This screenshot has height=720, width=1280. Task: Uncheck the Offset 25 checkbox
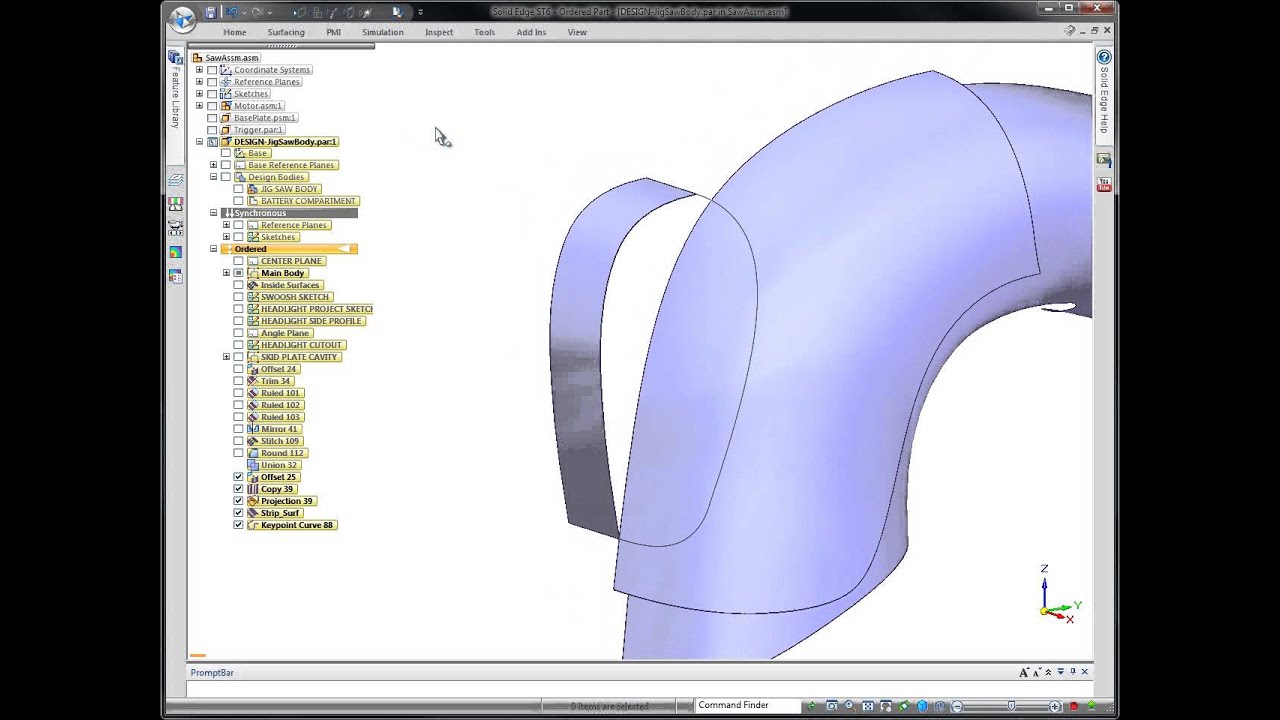[238, 477]
